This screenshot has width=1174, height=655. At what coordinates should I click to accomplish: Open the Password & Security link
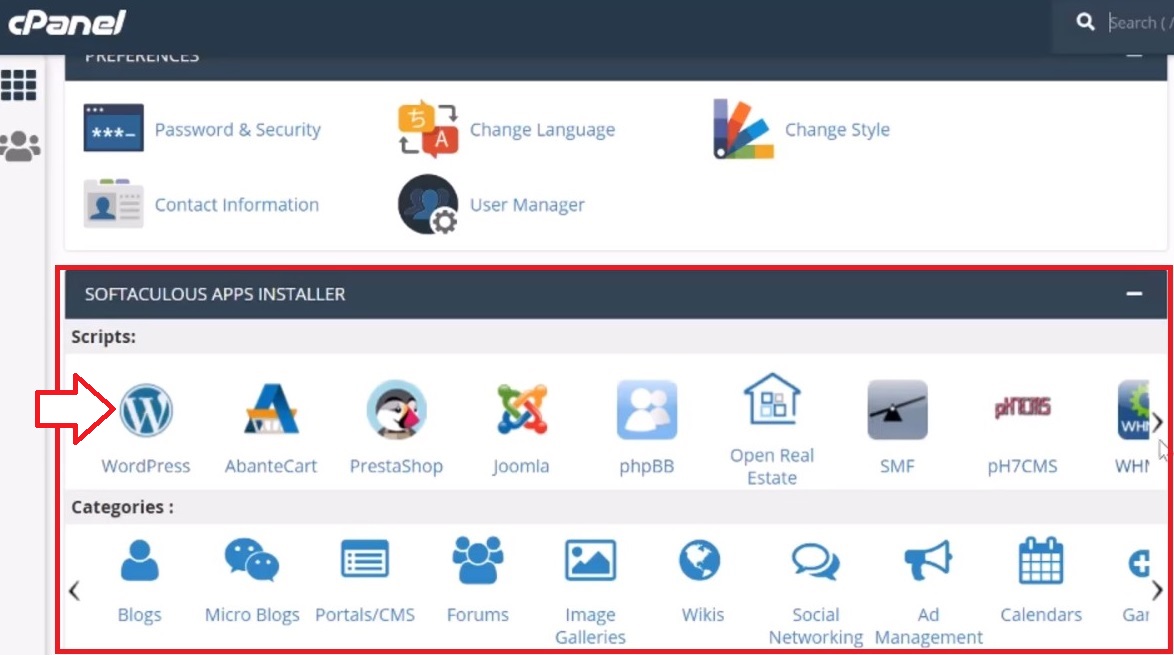pos(237,130)
